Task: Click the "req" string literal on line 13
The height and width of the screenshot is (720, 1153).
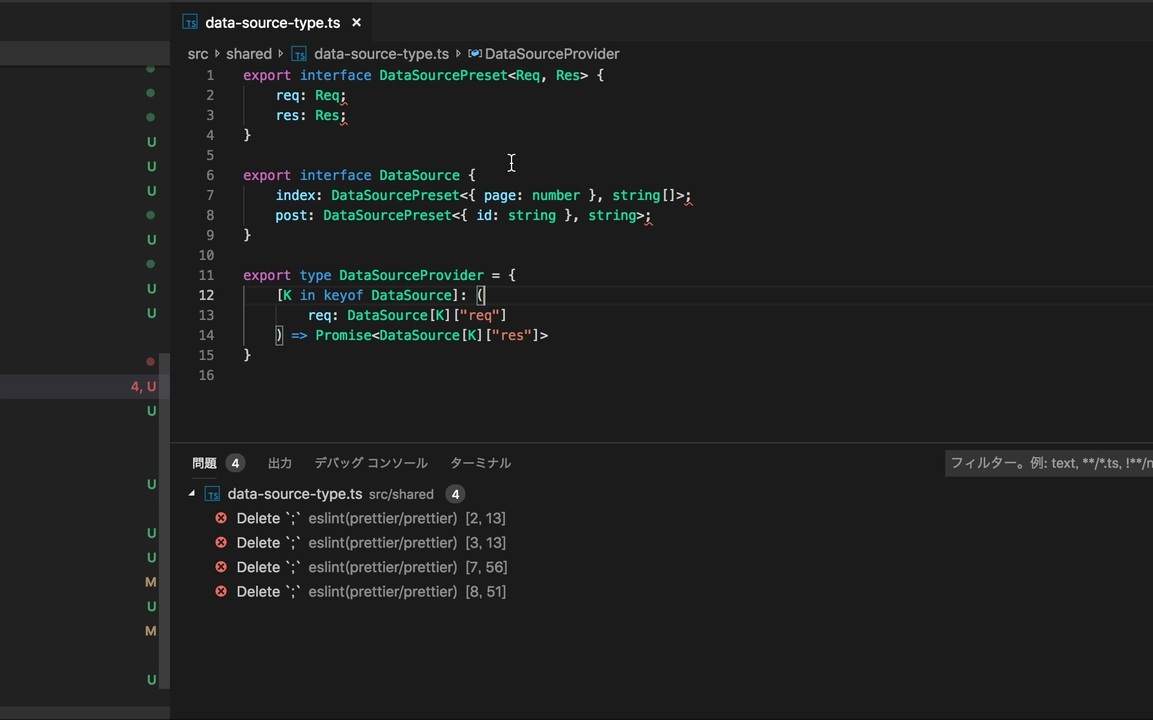Action: point(479,315)
